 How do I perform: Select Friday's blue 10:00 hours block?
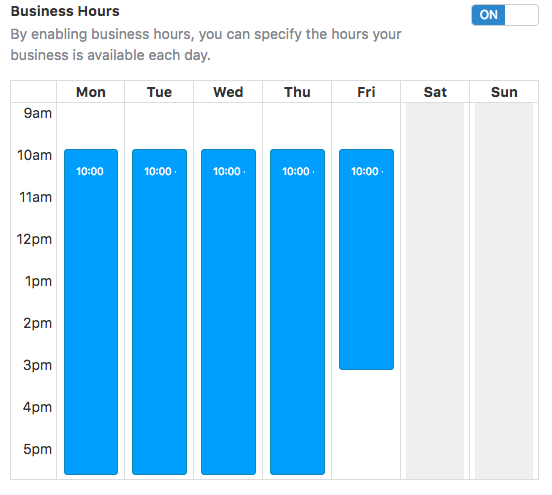click(x=366, y=259)
